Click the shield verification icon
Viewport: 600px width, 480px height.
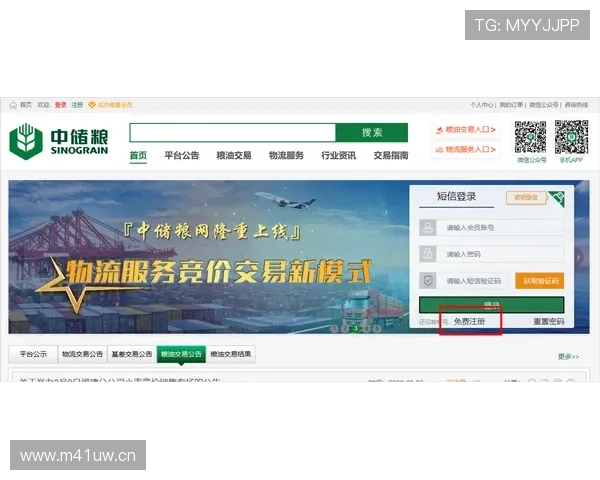428,281
